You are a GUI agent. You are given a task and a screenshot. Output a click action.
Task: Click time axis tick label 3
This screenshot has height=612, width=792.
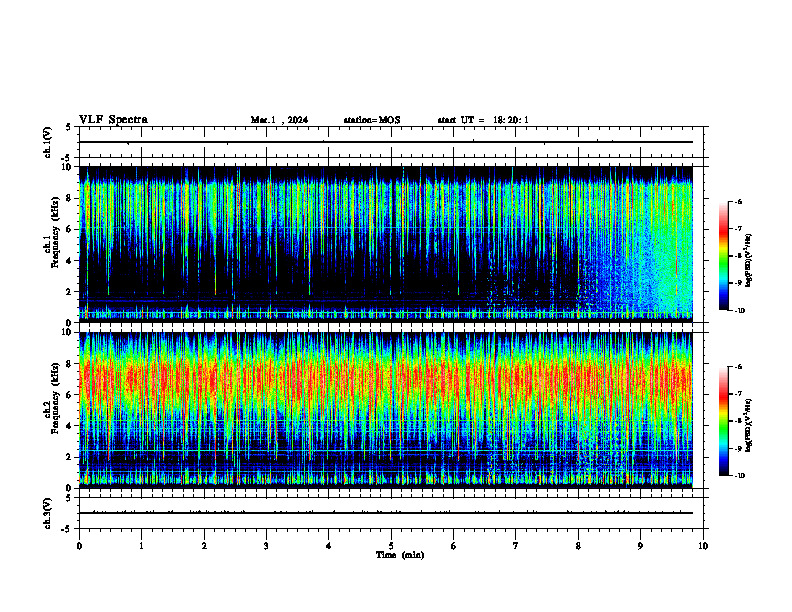(x=266, y=546)
